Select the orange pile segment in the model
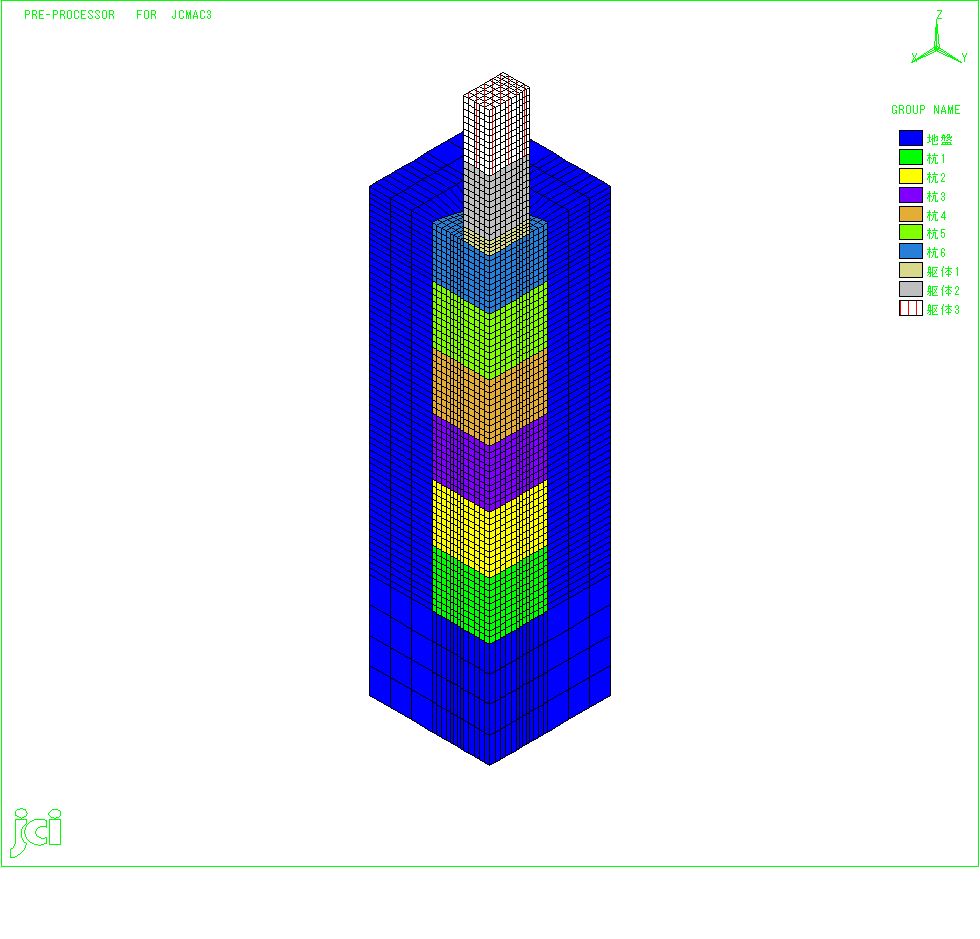980x939 pixels. [490, 397]
